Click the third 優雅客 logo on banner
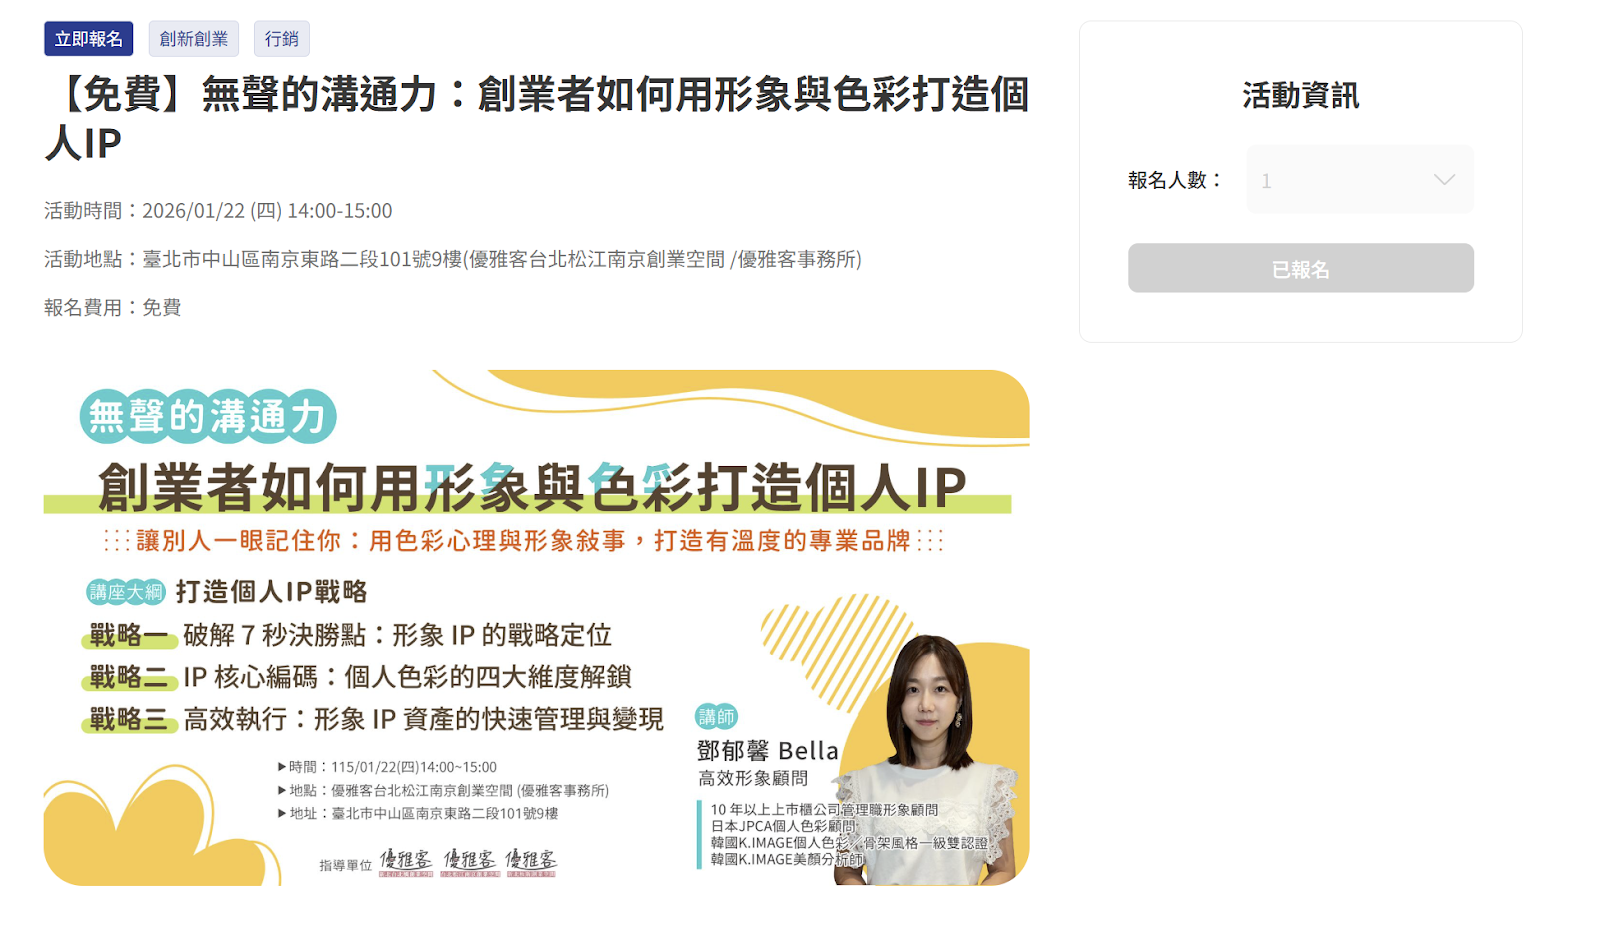1600x927 pixels. pos(531,862)
